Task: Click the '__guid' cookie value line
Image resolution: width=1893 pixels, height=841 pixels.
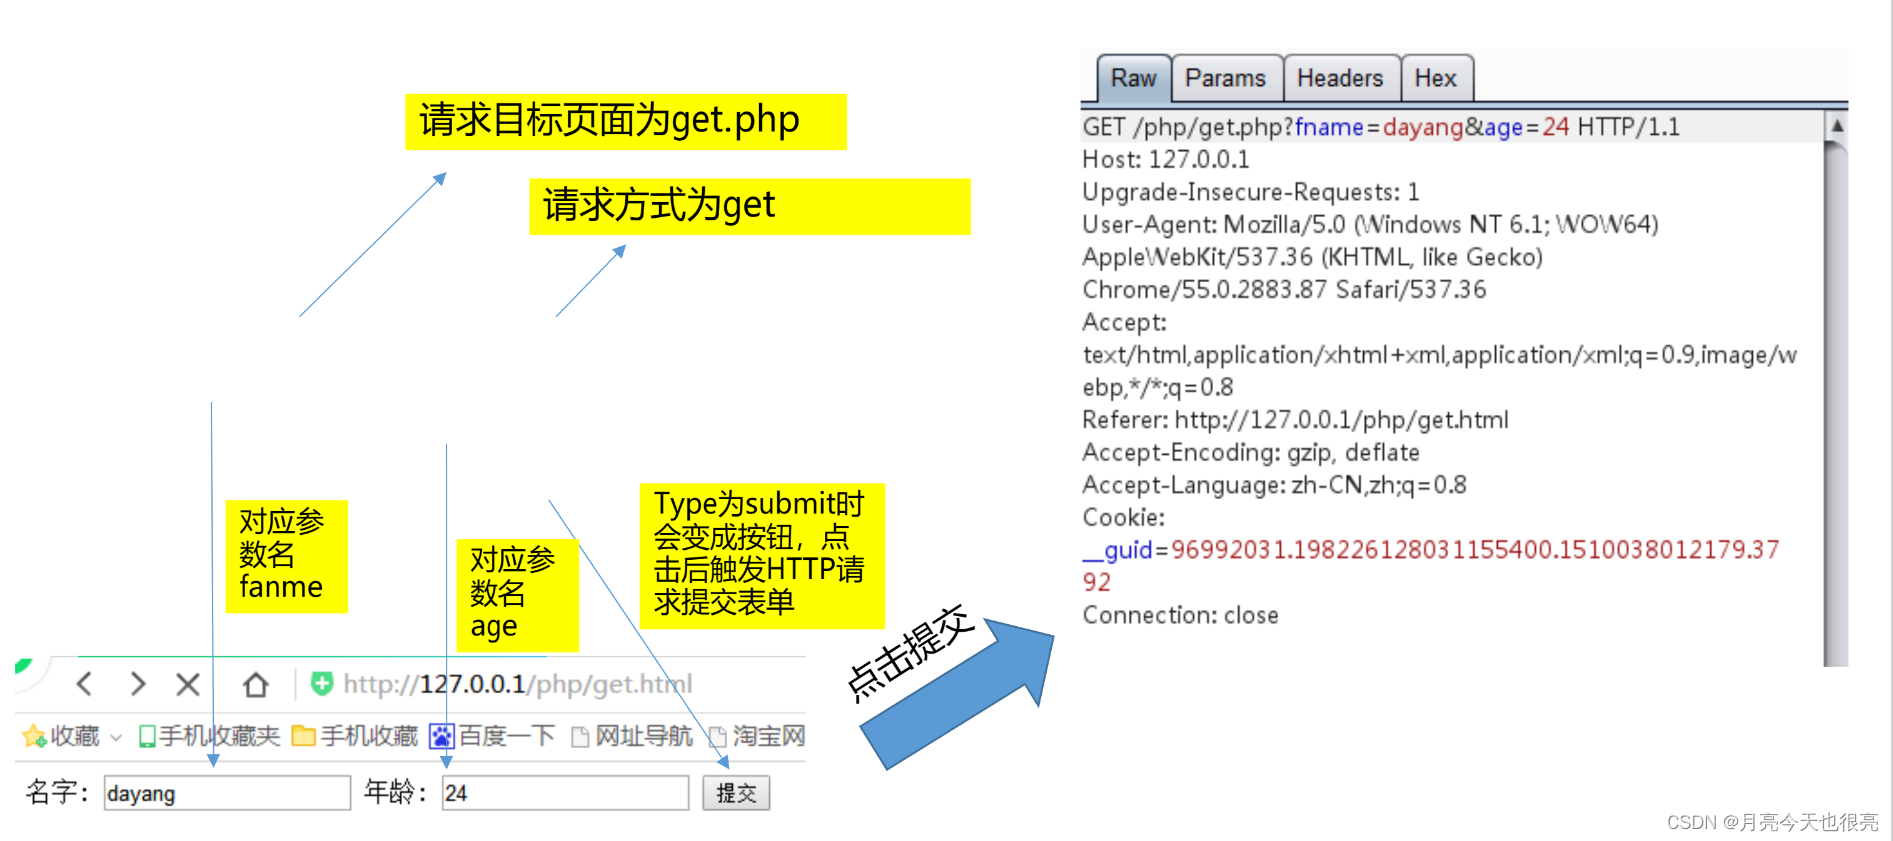Action: [x=1431, y=550]
